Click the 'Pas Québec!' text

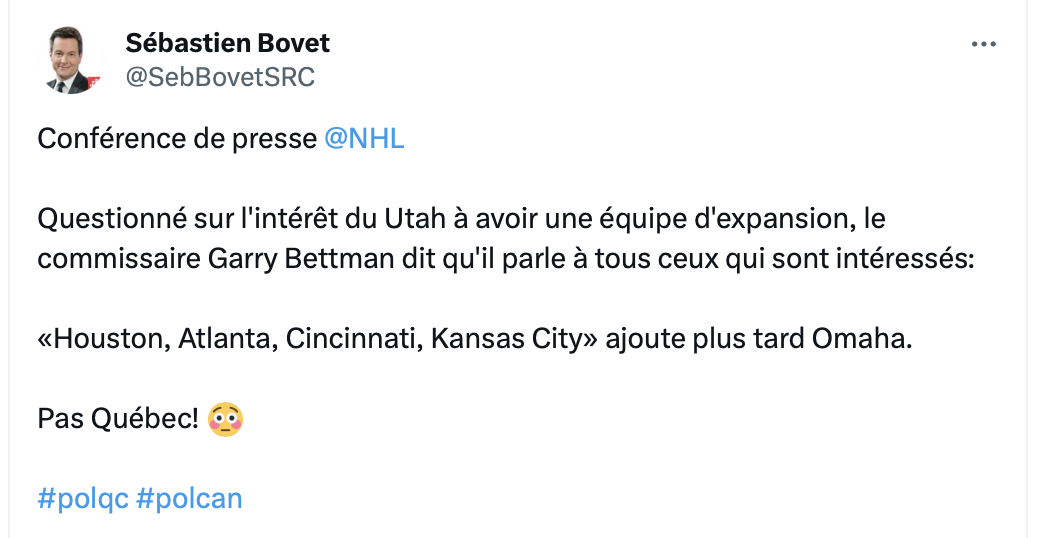pos(118,419)
